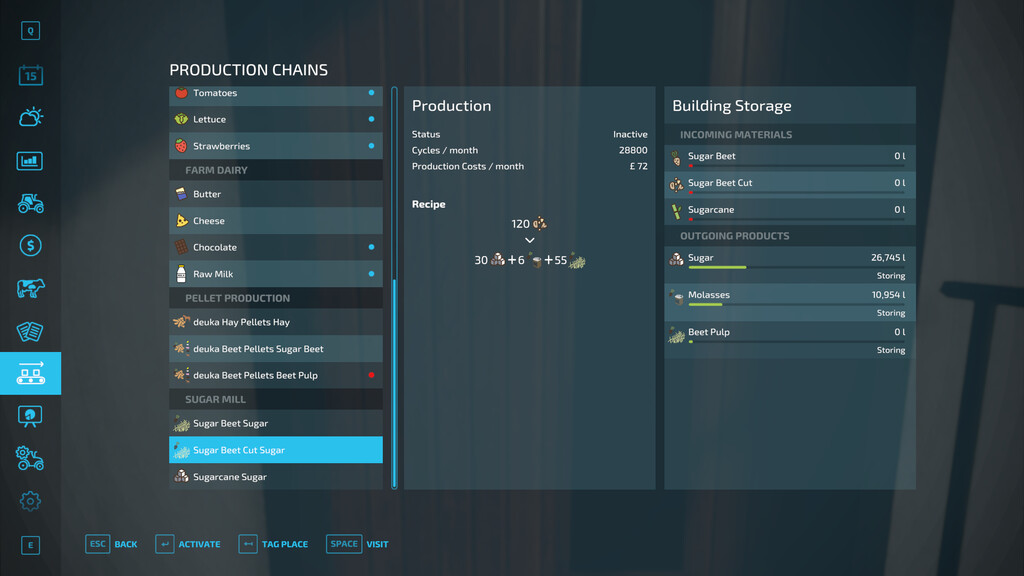The image size is (1024, 576).
Task: Open the animals cow icon
Action: (x=30, y=288)
